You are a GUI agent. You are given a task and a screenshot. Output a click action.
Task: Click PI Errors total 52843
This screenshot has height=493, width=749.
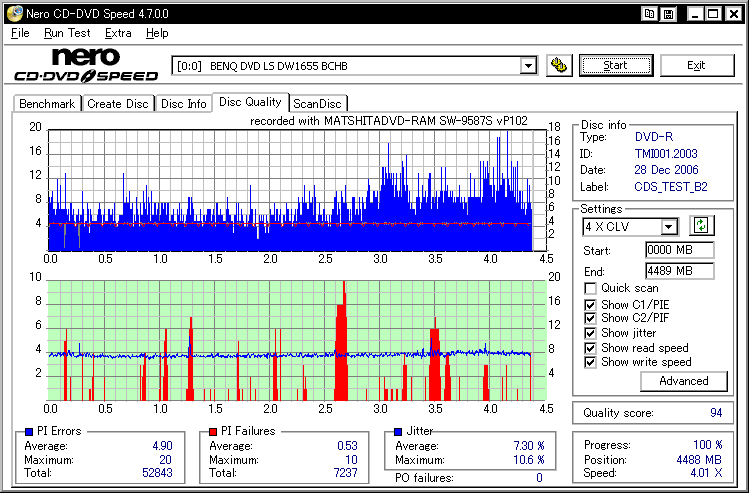tap(157, 473)
